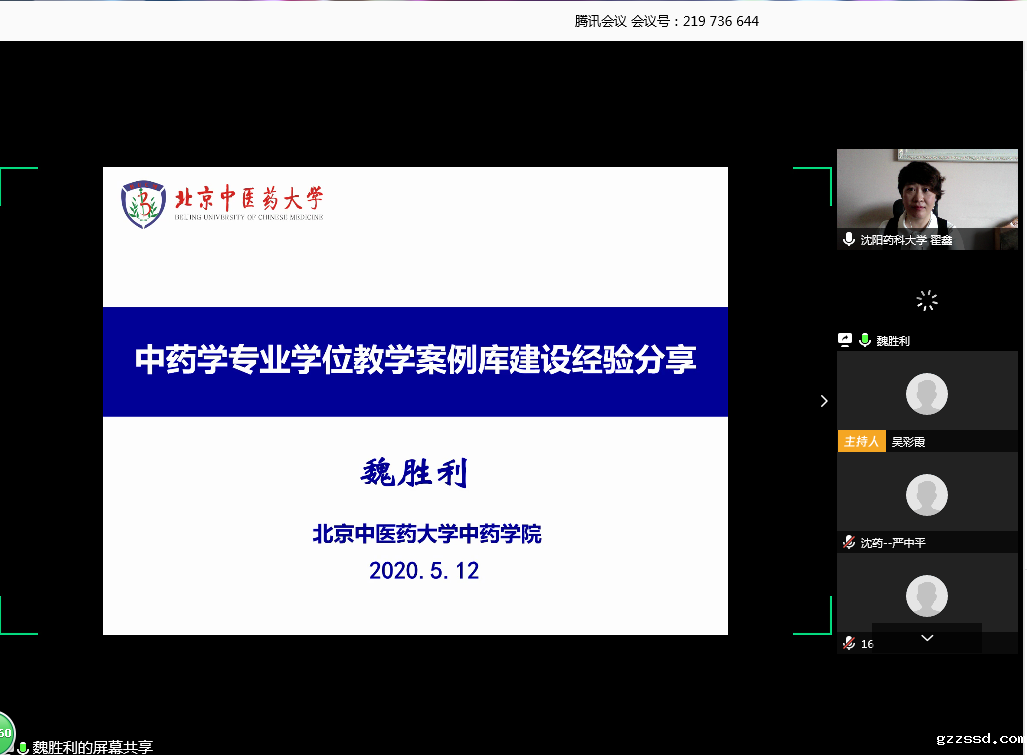Collapse the participant video sidebar with the arrow
This screenshot has width=1027, height=755.
click(x=824, y=401)
